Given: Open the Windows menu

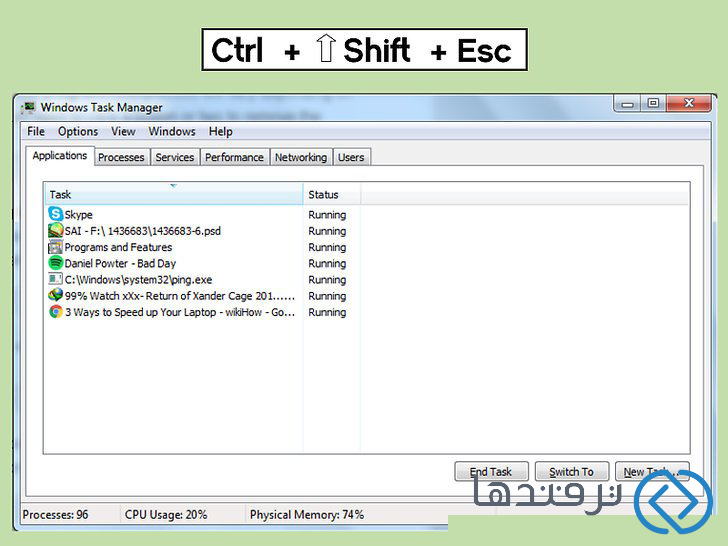Looking at the screenshot, I should [172, 131].
